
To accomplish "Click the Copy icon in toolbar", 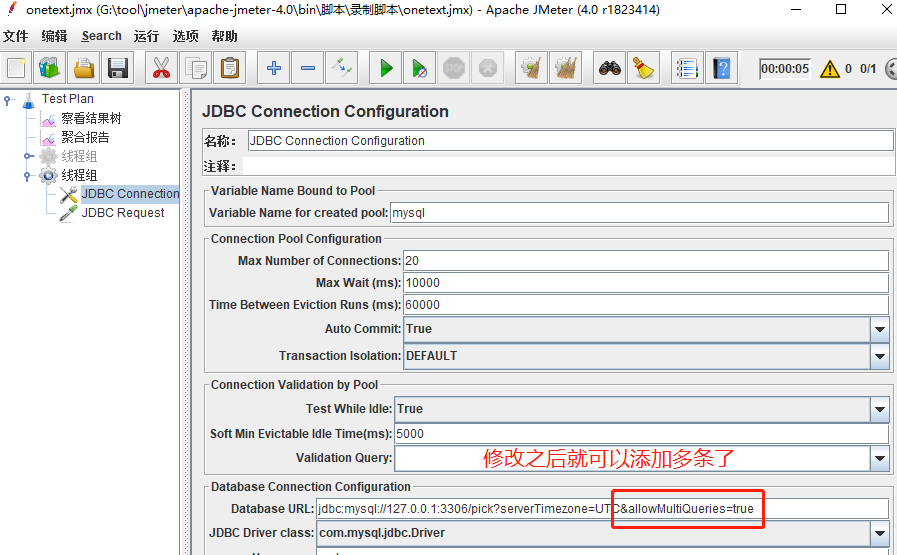I will (x=196, y=69).
